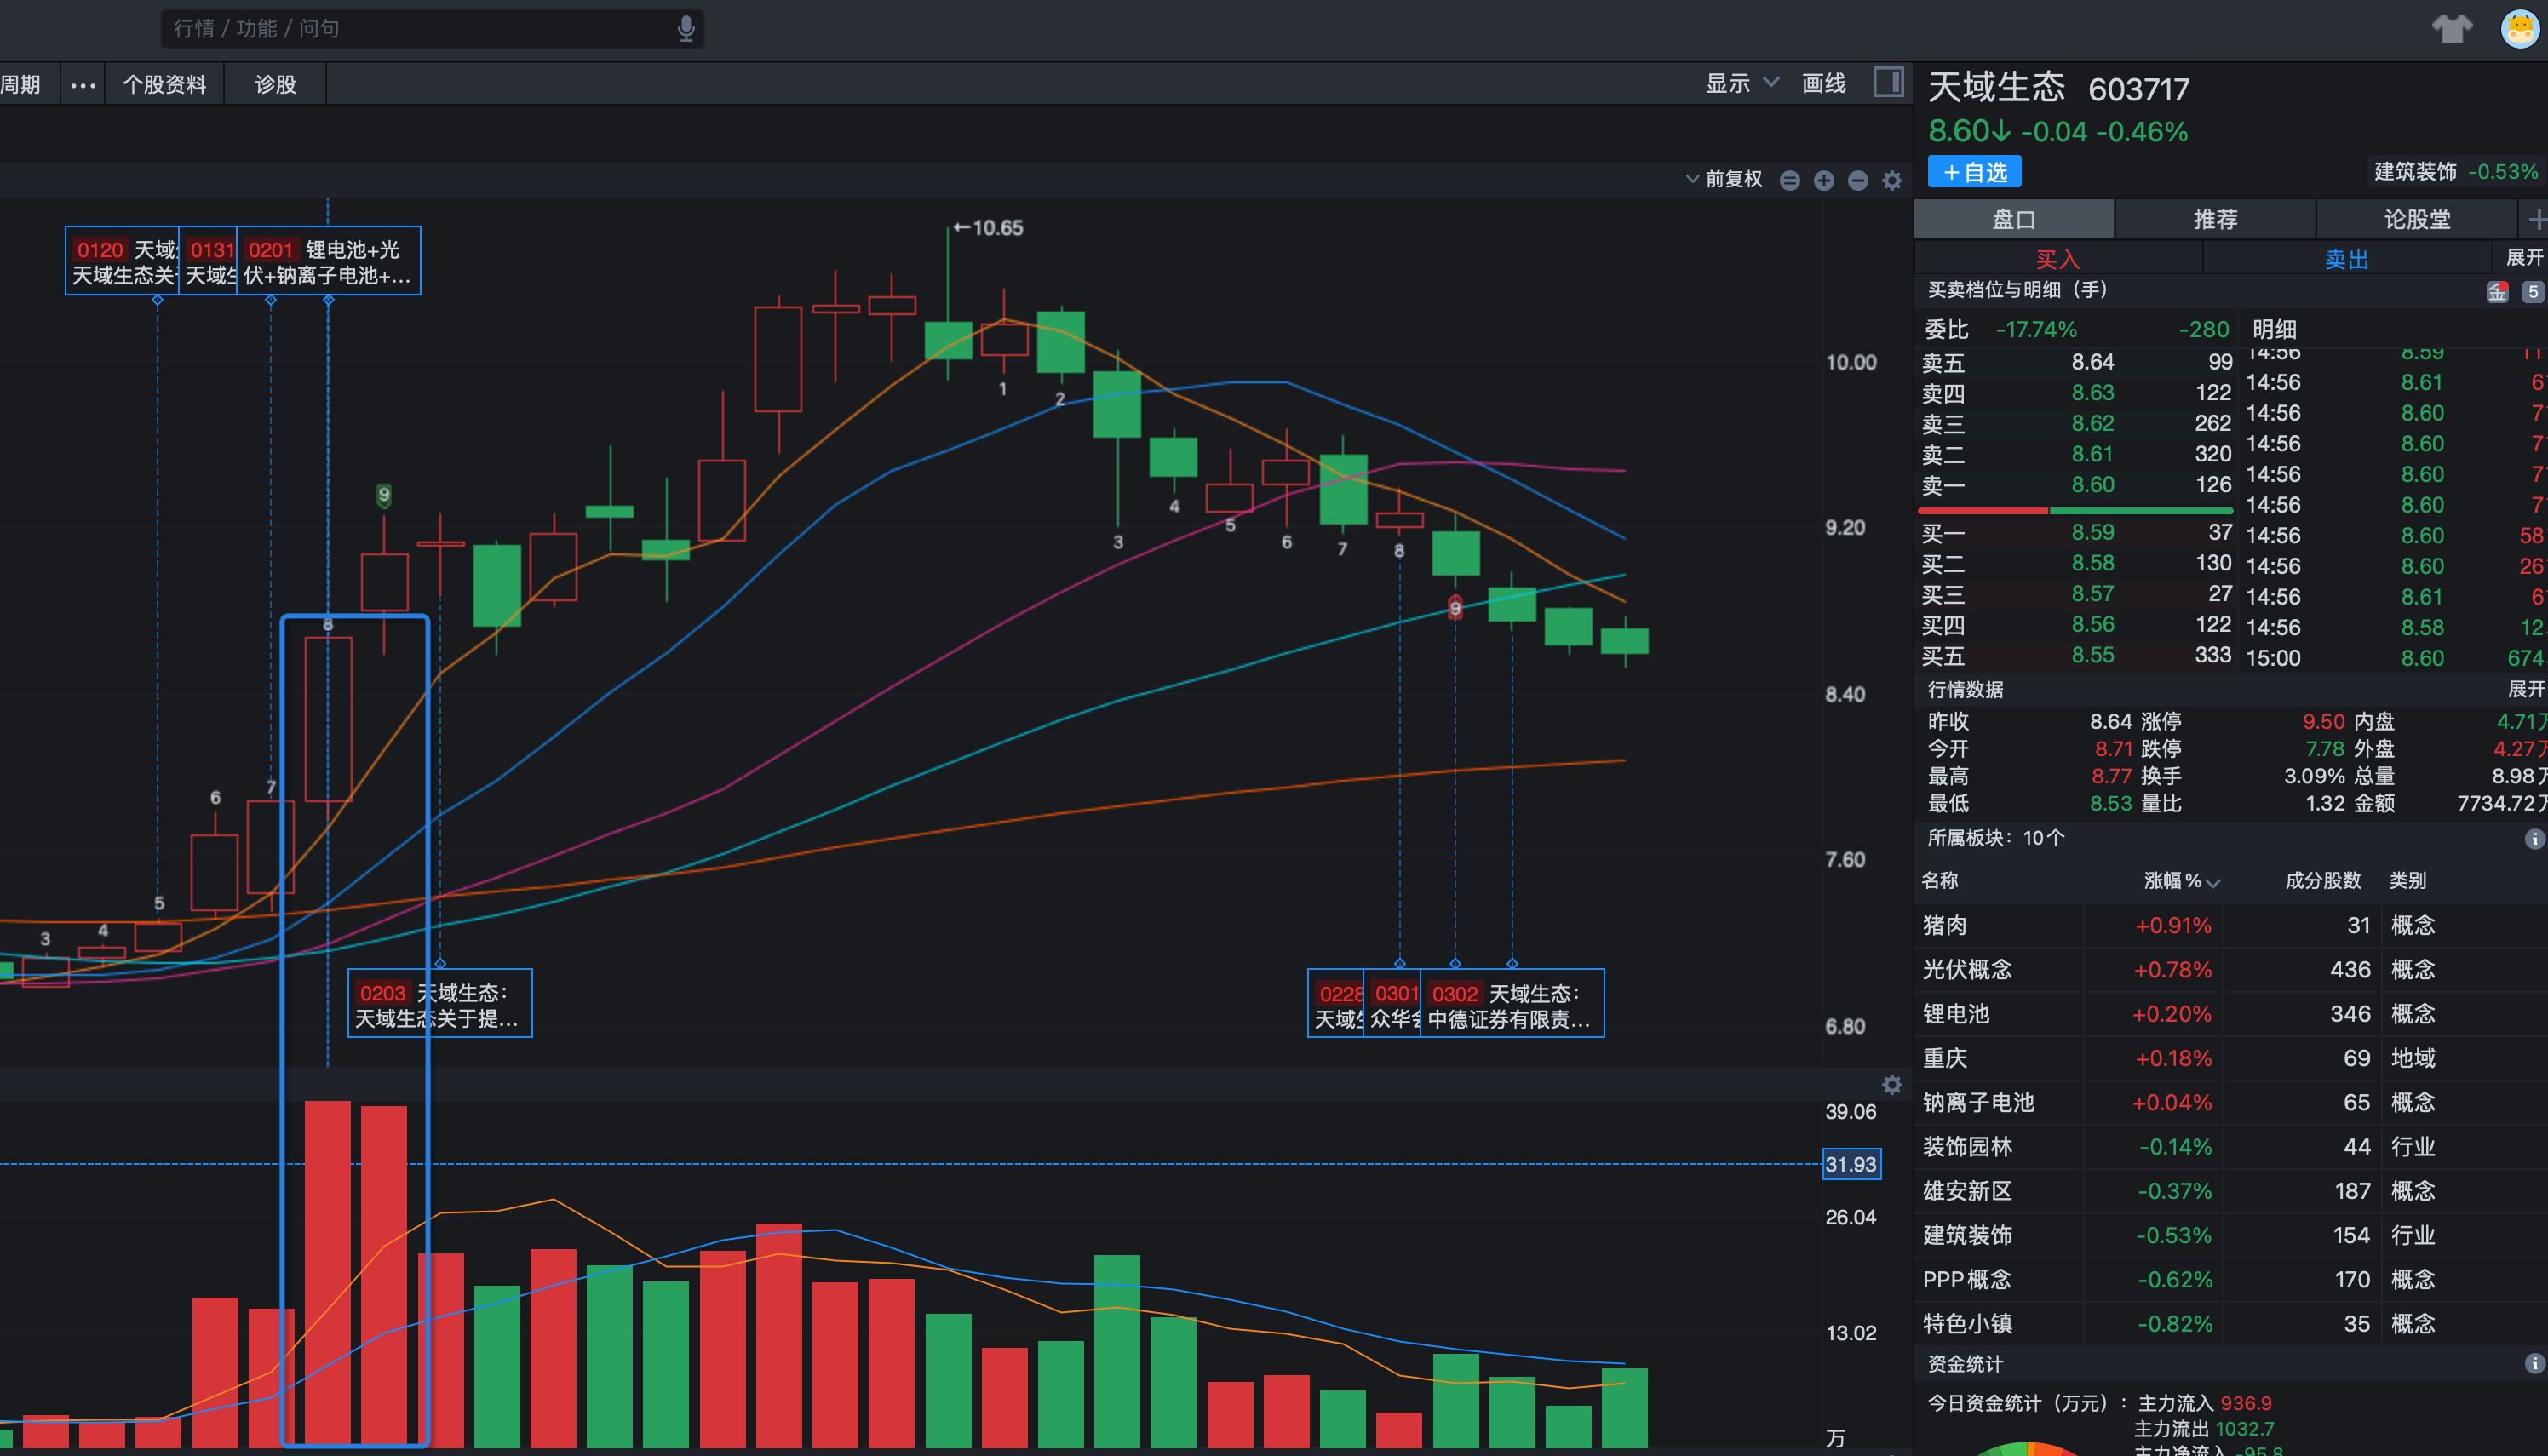Click the equals reset-zoom icon
2548x1456 pixels.
1790,180
